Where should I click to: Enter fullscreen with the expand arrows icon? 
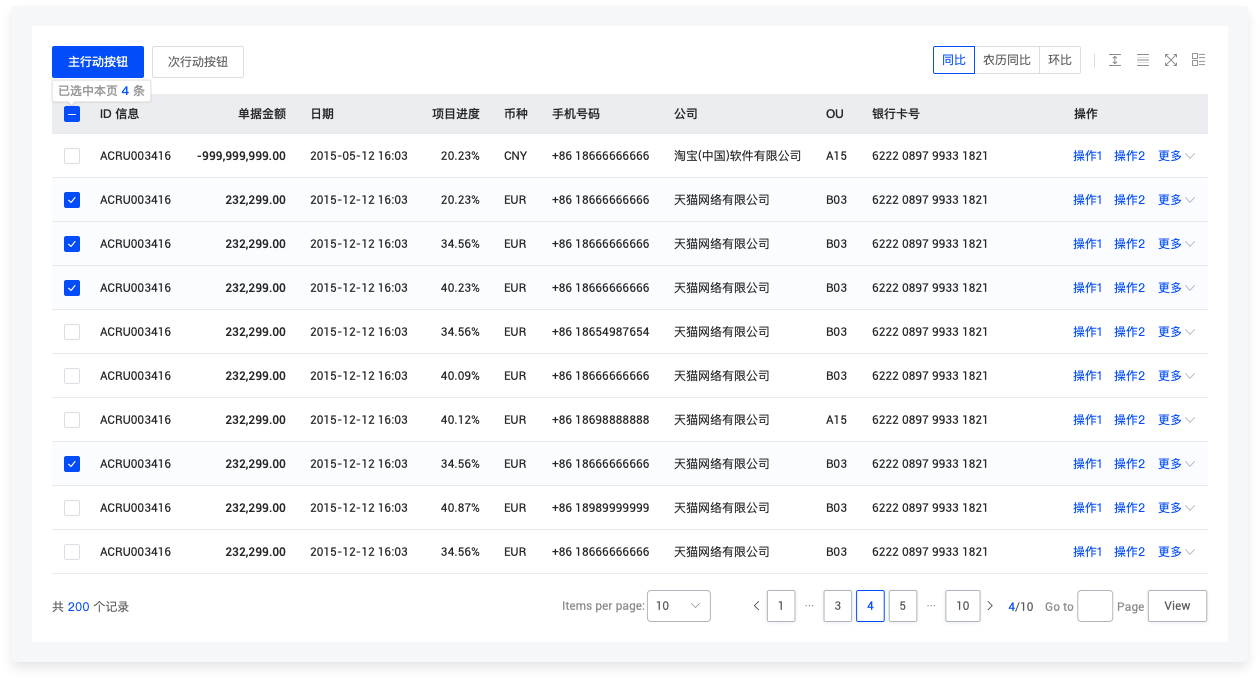click(1171, 60)
